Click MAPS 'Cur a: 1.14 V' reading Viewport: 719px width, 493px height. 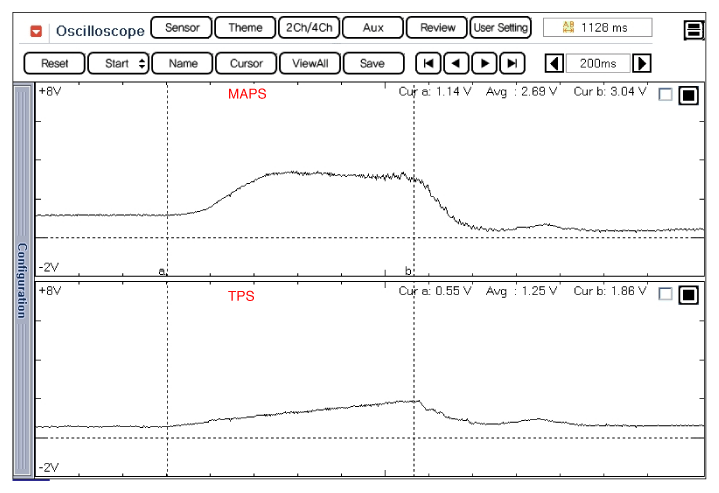[x=435, y=92]
